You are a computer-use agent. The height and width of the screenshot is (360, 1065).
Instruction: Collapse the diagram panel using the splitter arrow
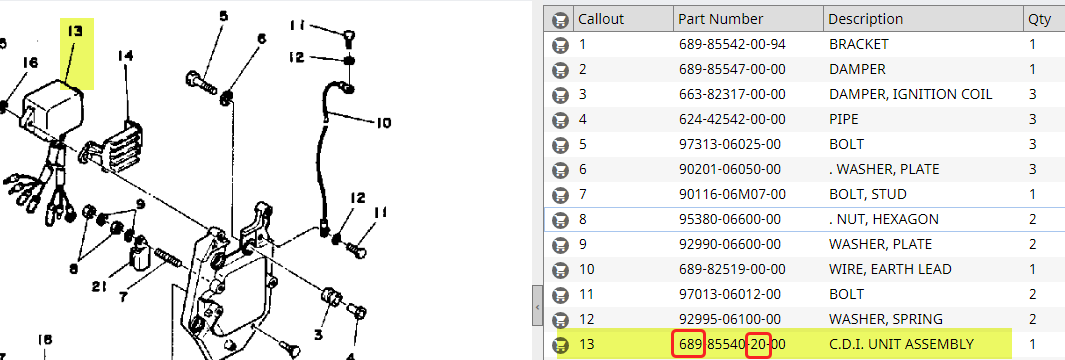[537, 307]
